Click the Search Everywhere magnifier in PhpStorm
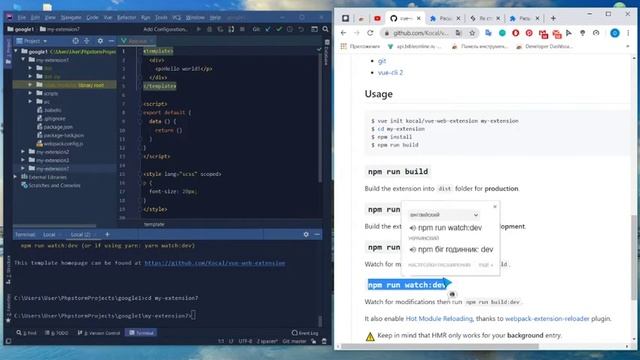The image size is (640, 360). coord(325,29)
